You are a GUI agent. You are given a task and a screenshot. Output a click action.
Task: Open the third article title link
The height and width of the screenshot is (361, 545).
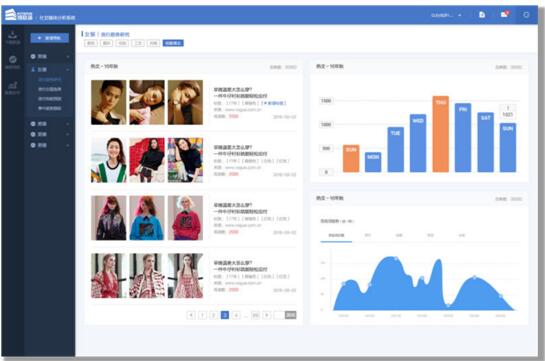241,208
